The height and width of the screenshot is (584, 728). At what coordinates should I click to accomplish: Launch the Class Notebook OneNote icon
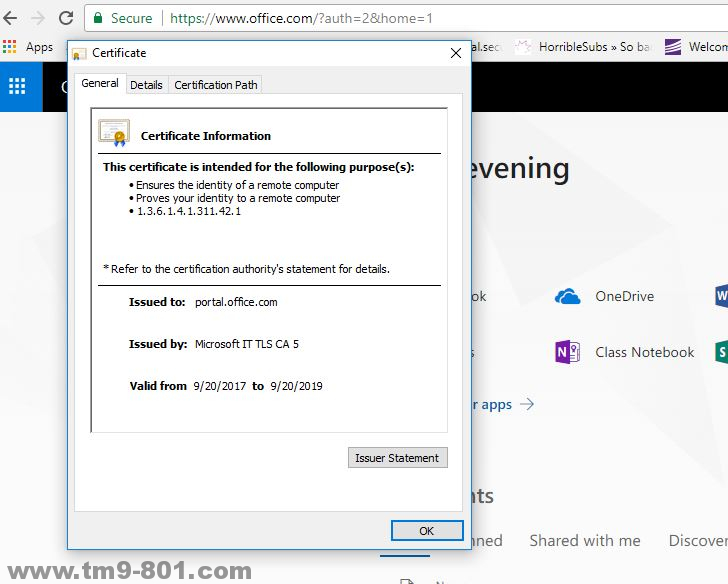(568, 352)
